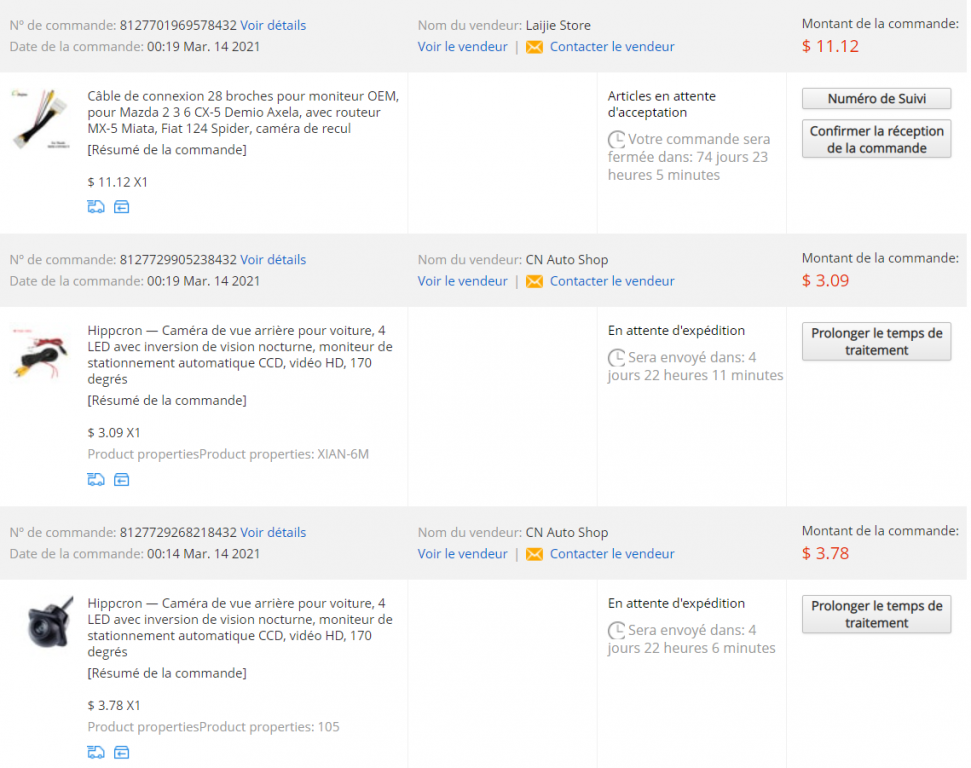The width and height of the screenshot is (971, 768).
Task: Click the envelope icon for the $3.78 order seller
Action: pos(534,554)
